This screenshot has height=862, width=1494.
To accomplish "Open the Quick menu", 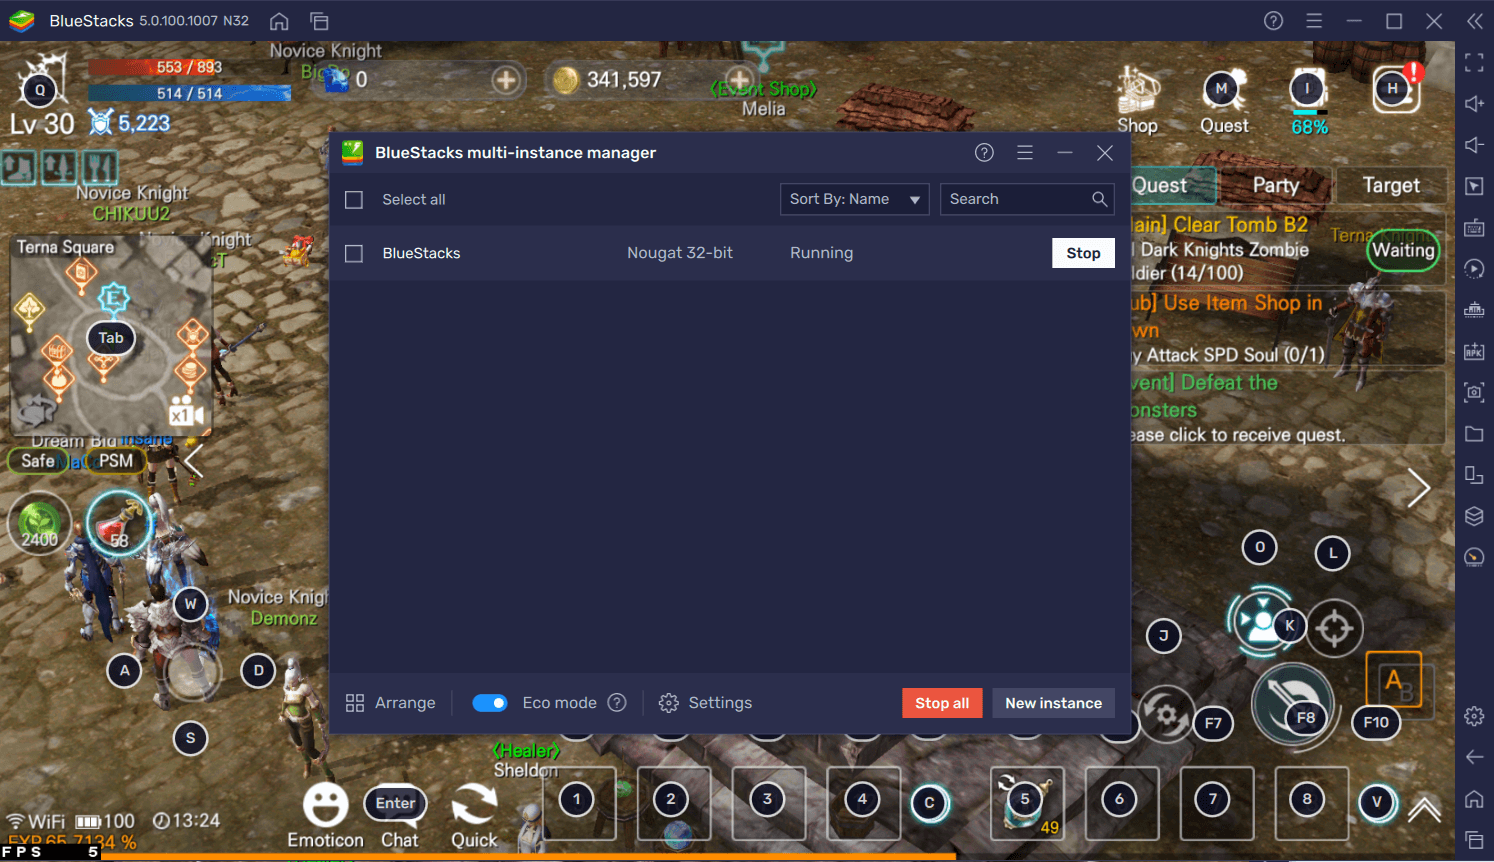I will tap(474, 815).
